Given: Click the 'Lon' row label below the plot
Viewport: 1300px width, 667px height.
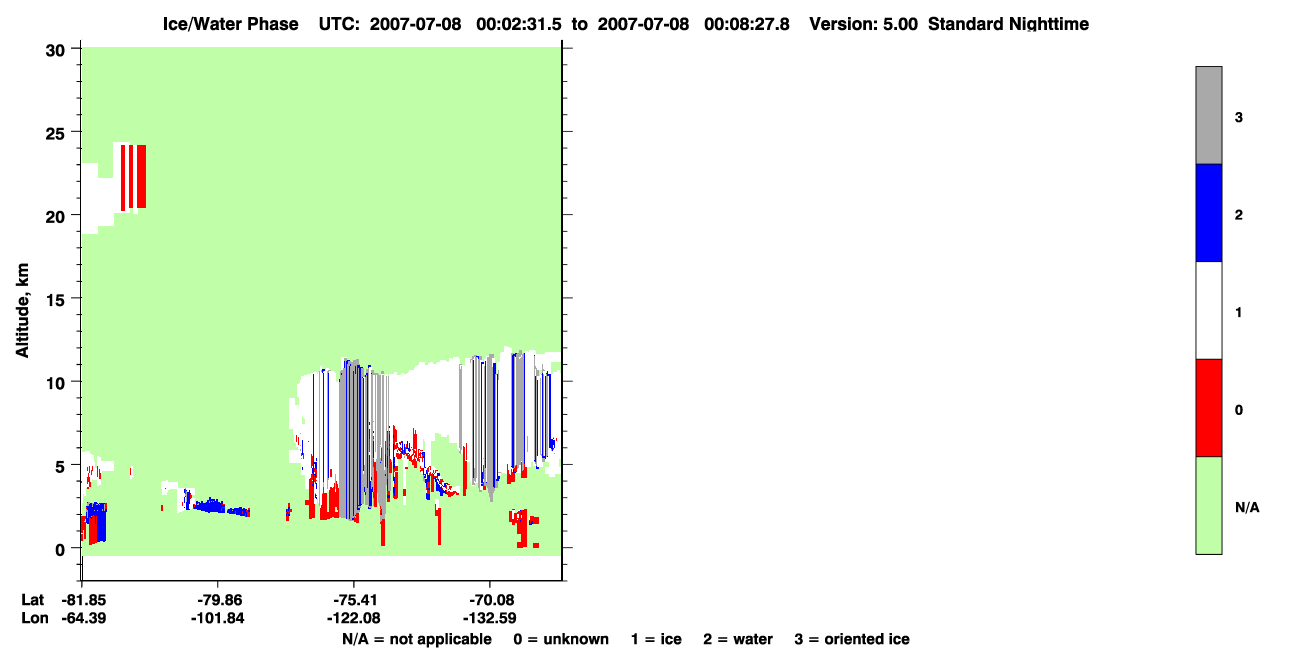Looking at the screenshot, I should 34,618.
